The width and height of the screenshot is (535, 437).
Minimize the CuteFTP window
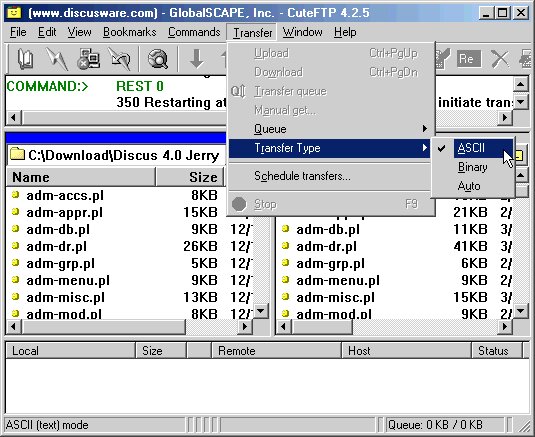[x=487, y=13]
